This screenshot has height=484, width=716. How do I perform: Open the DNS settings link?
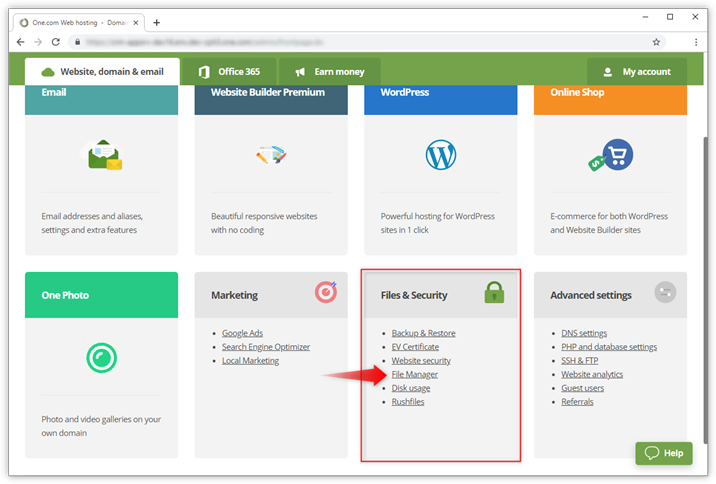(584, 333)
